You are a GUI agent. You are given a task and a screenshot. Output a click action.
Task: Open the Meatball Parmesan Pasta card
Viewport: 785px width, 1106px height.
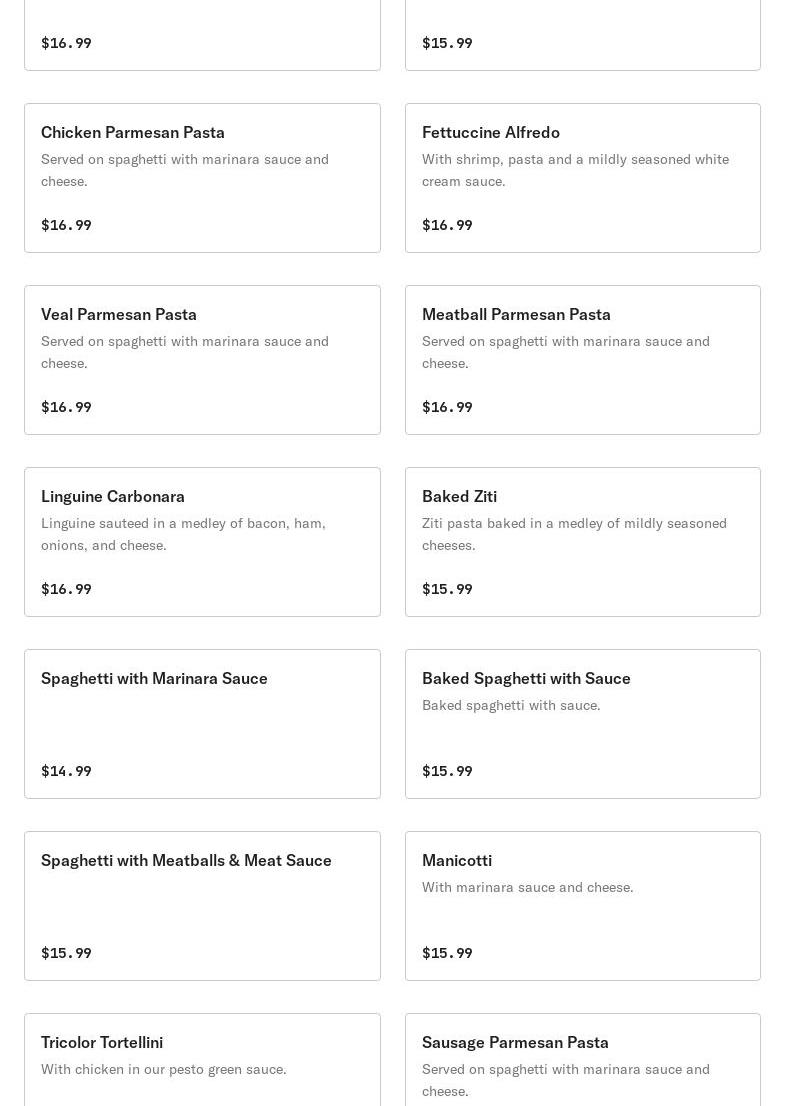516,314
